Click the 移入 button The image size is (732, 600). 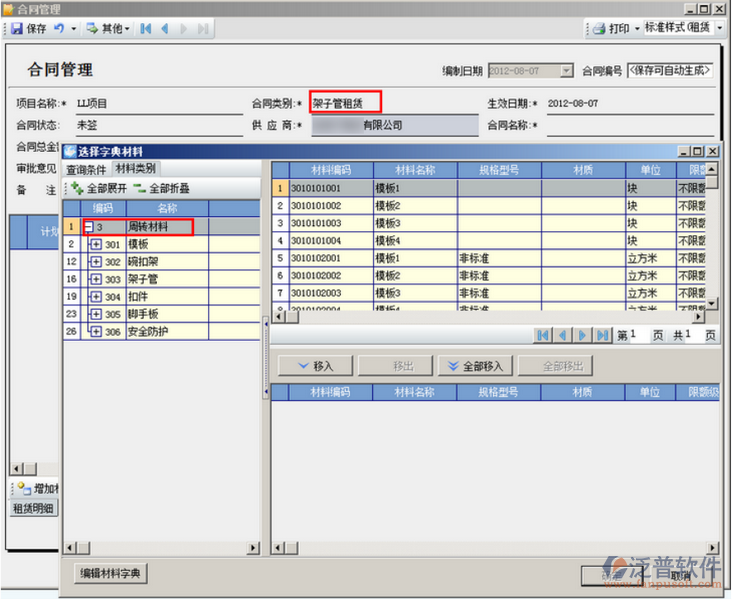click(x=313, y=366)
